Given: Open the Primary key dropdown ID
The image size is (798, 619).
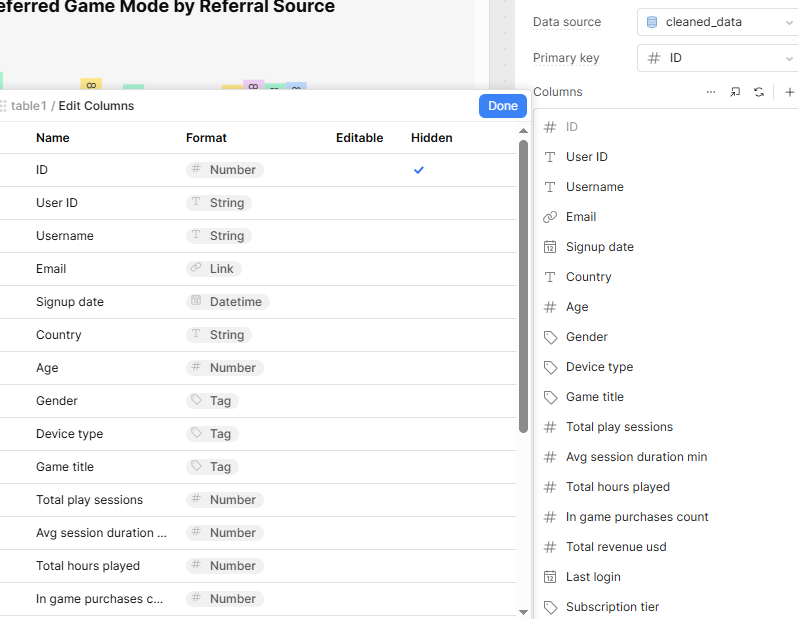Looking at the screenshot, I should click(717, 58).
